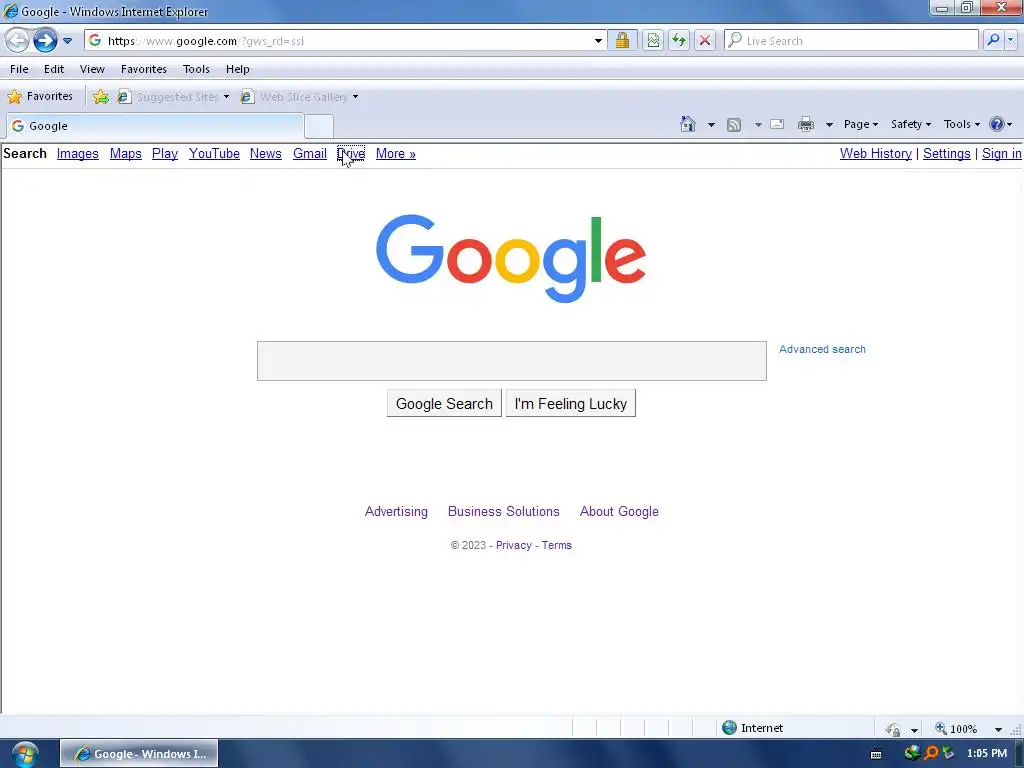1024x768 pixels.
Task: Click the Internet zone globe icon
Action: click(729, 728)
